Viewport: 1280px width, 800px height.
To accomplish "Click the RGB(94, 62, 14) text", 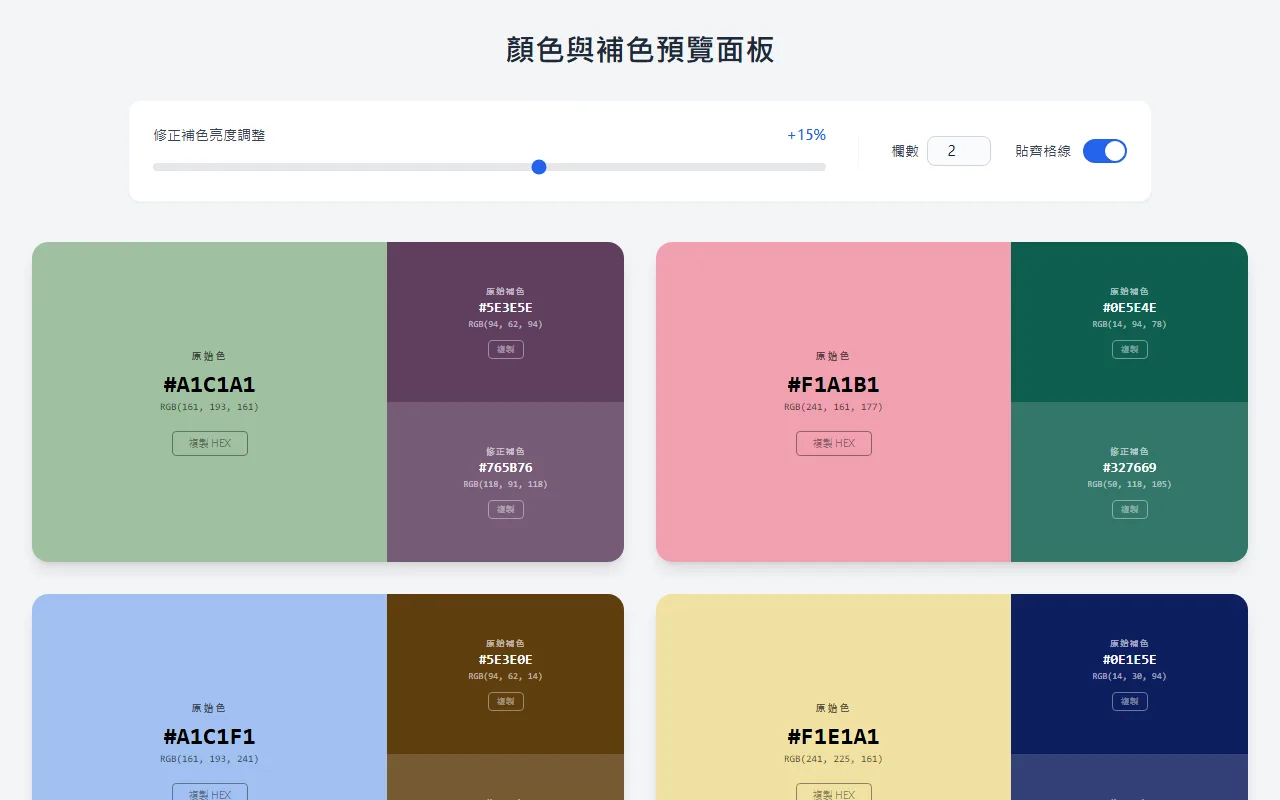I will 506,676.
